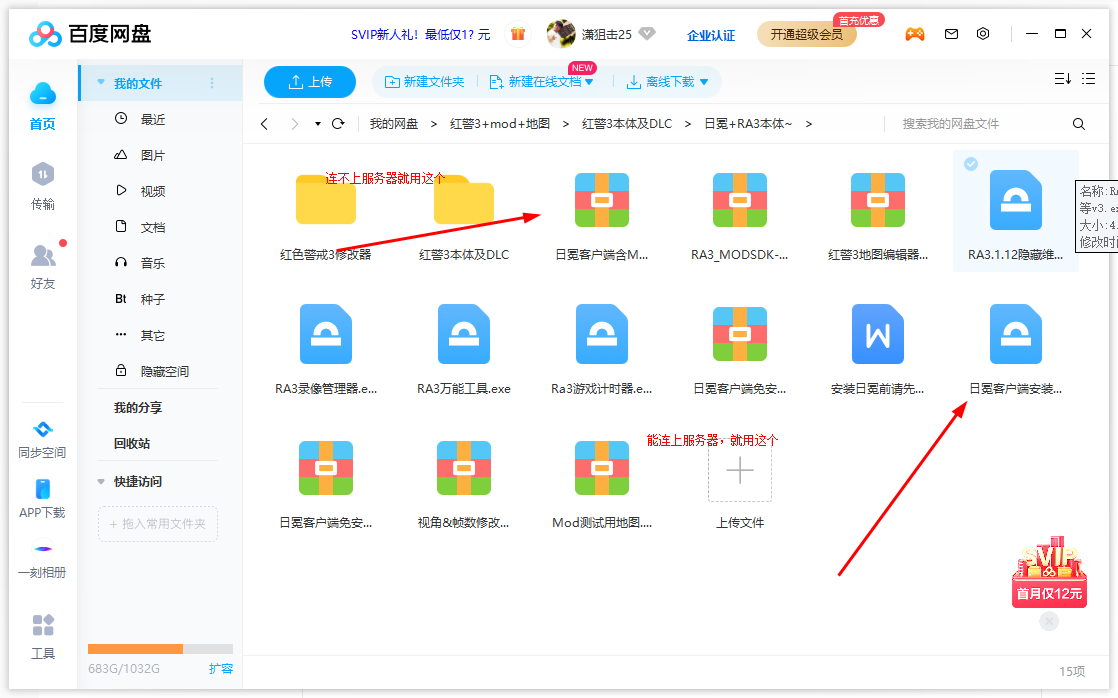
Task: Open 回收站 recycle bin
Action: pos(132,443)
